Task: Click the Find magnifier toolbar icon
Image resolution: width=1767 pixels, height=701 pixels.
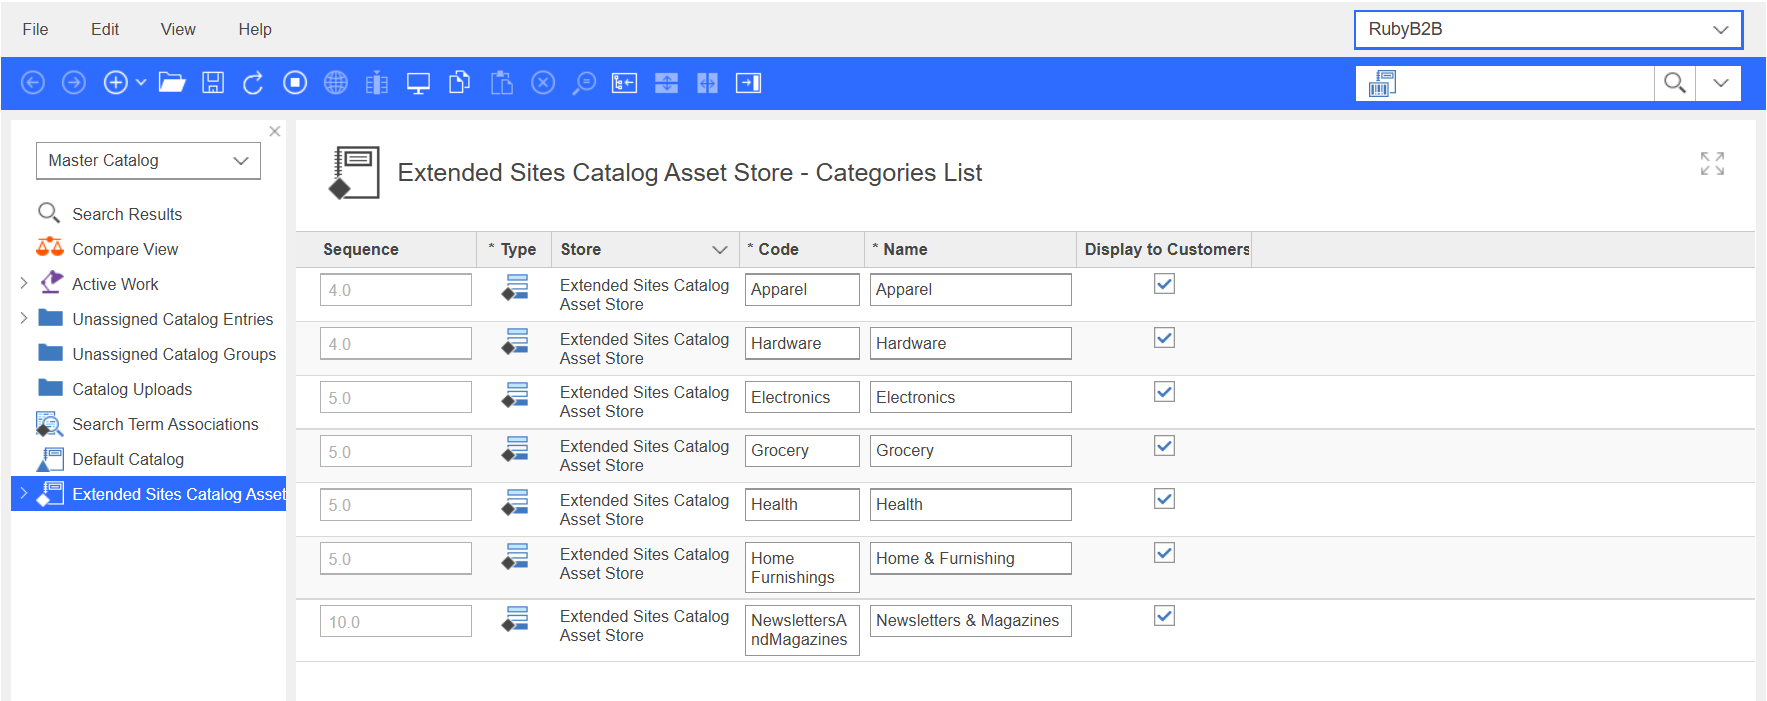Action: 584,83
